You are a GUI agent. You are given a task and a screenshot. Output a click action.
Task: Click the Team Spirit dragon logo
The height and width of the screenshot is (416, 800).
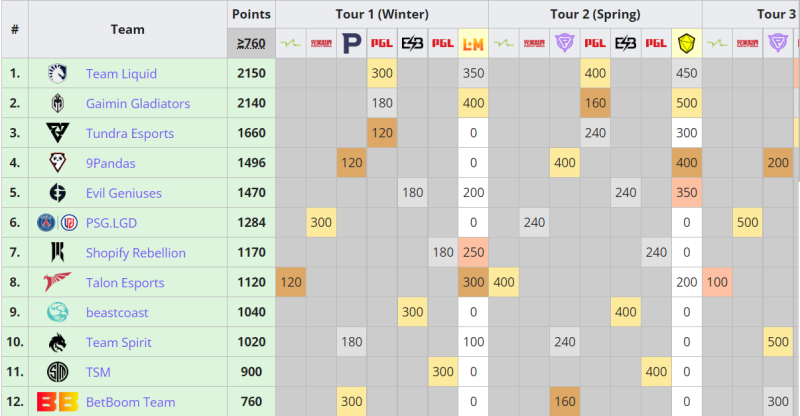(x=57, y=343)
